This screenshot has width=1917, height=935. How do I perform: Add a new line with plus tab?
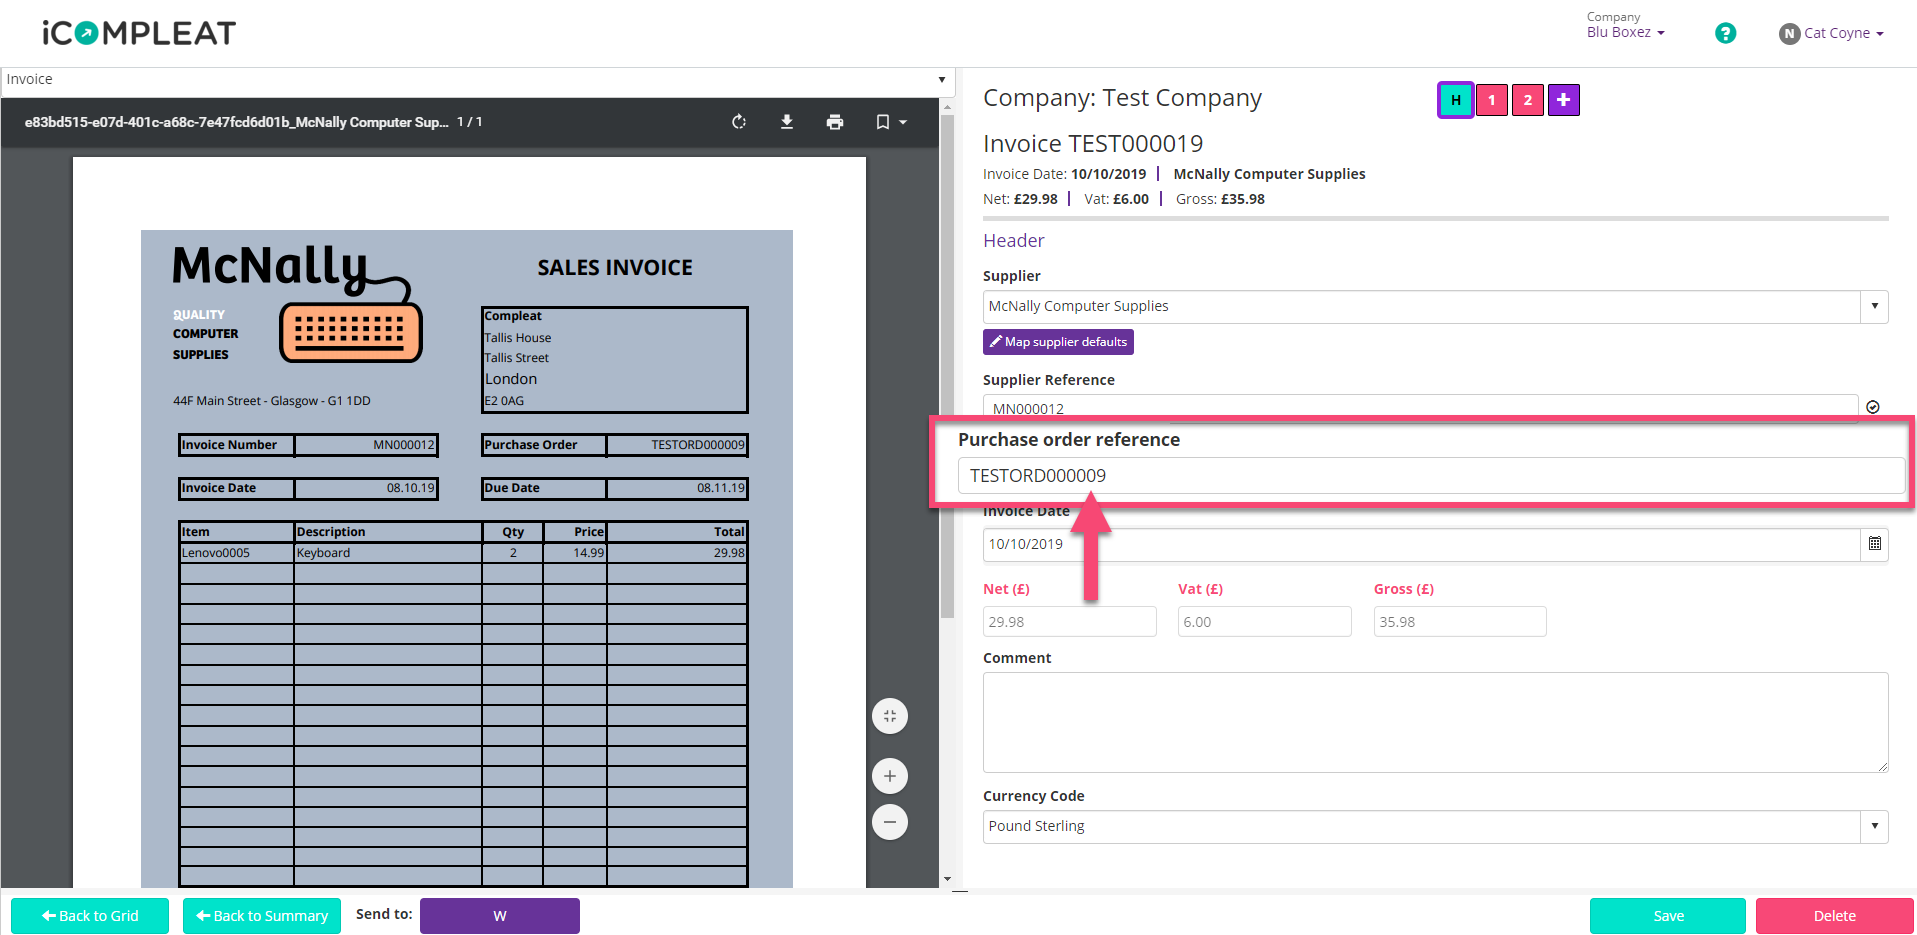click(x=1564, y=100)
